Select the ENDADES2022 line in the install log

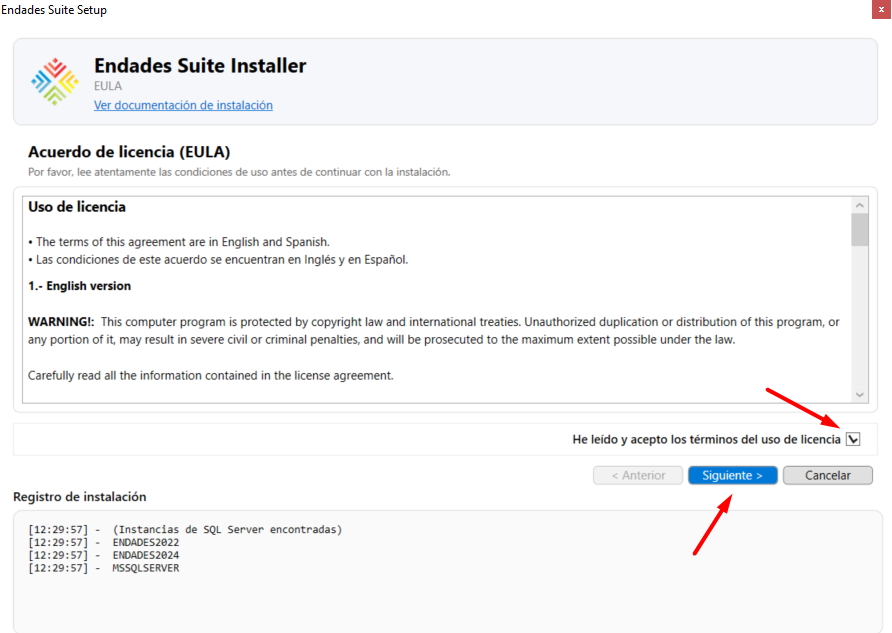point(145,542)
